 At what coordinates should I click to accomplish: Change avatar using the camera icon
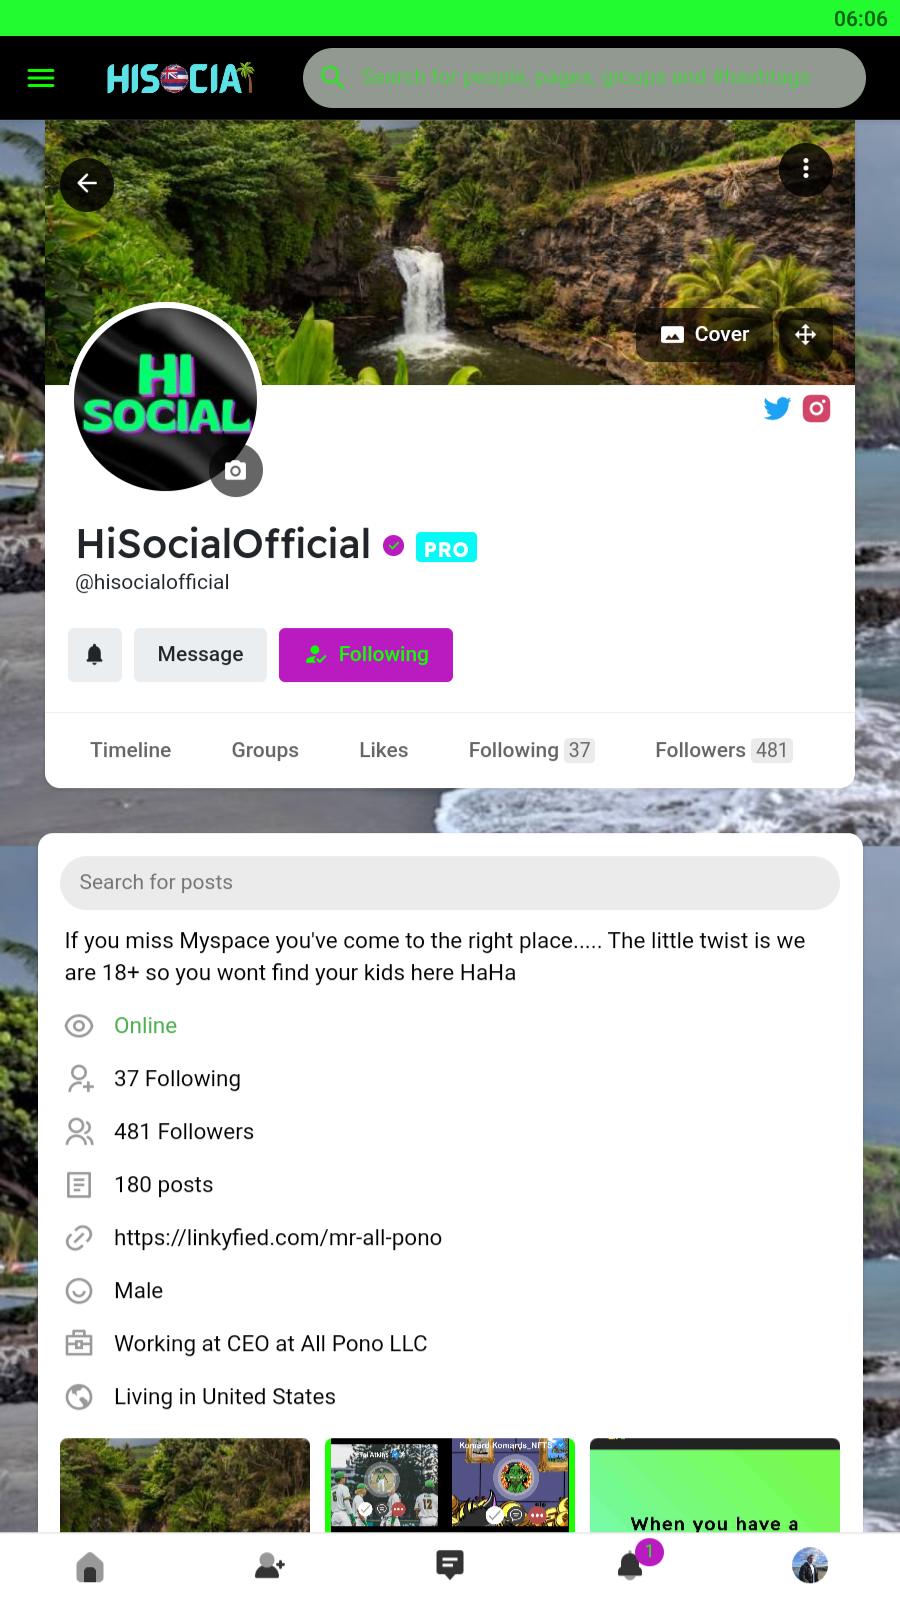pyautogui.click(x=236, y=470)
